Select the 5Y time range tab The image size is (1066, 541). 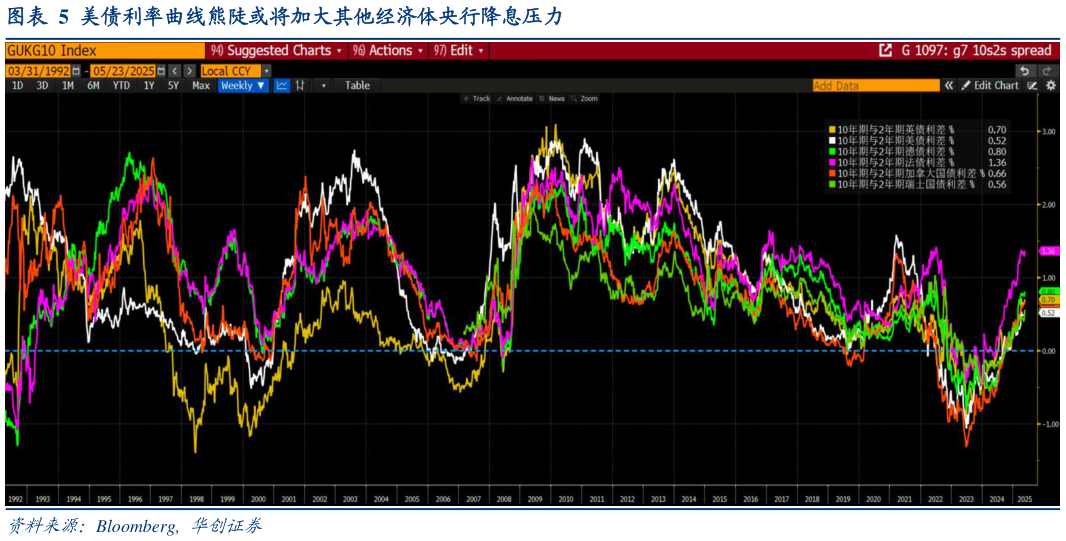pos(173,86)
